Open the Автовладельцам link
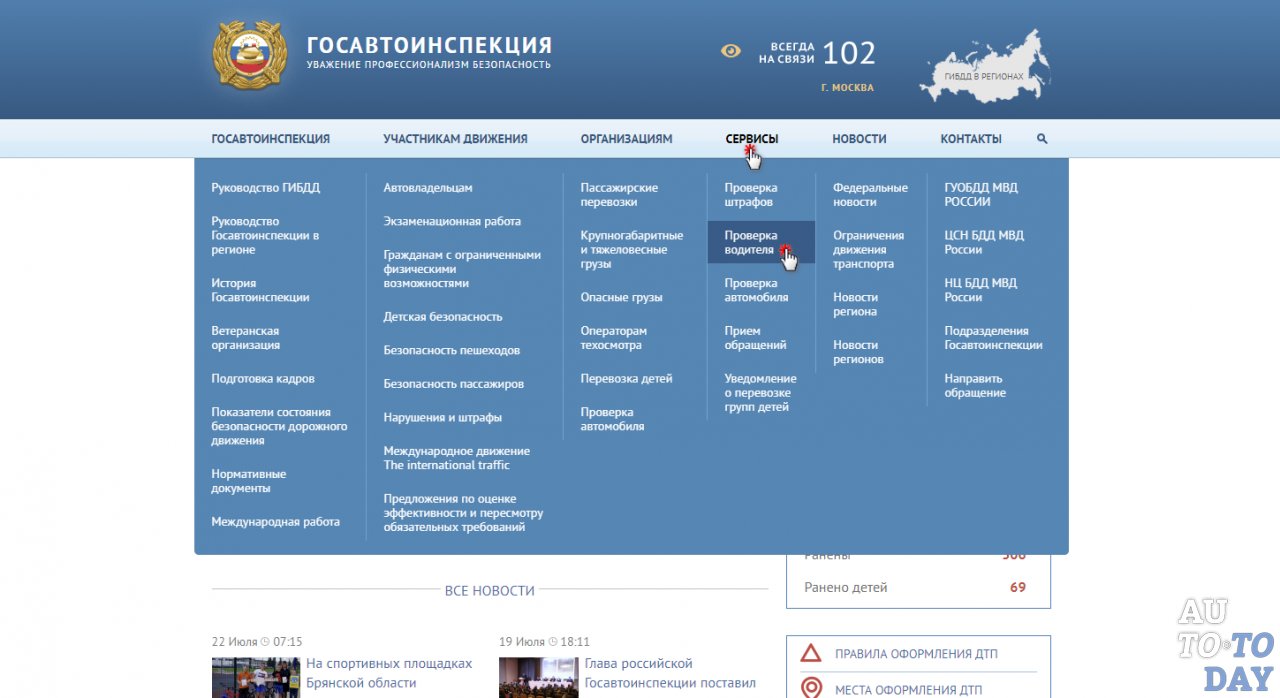The height and width of the screenshot is (698, 1280). (428, 188)
